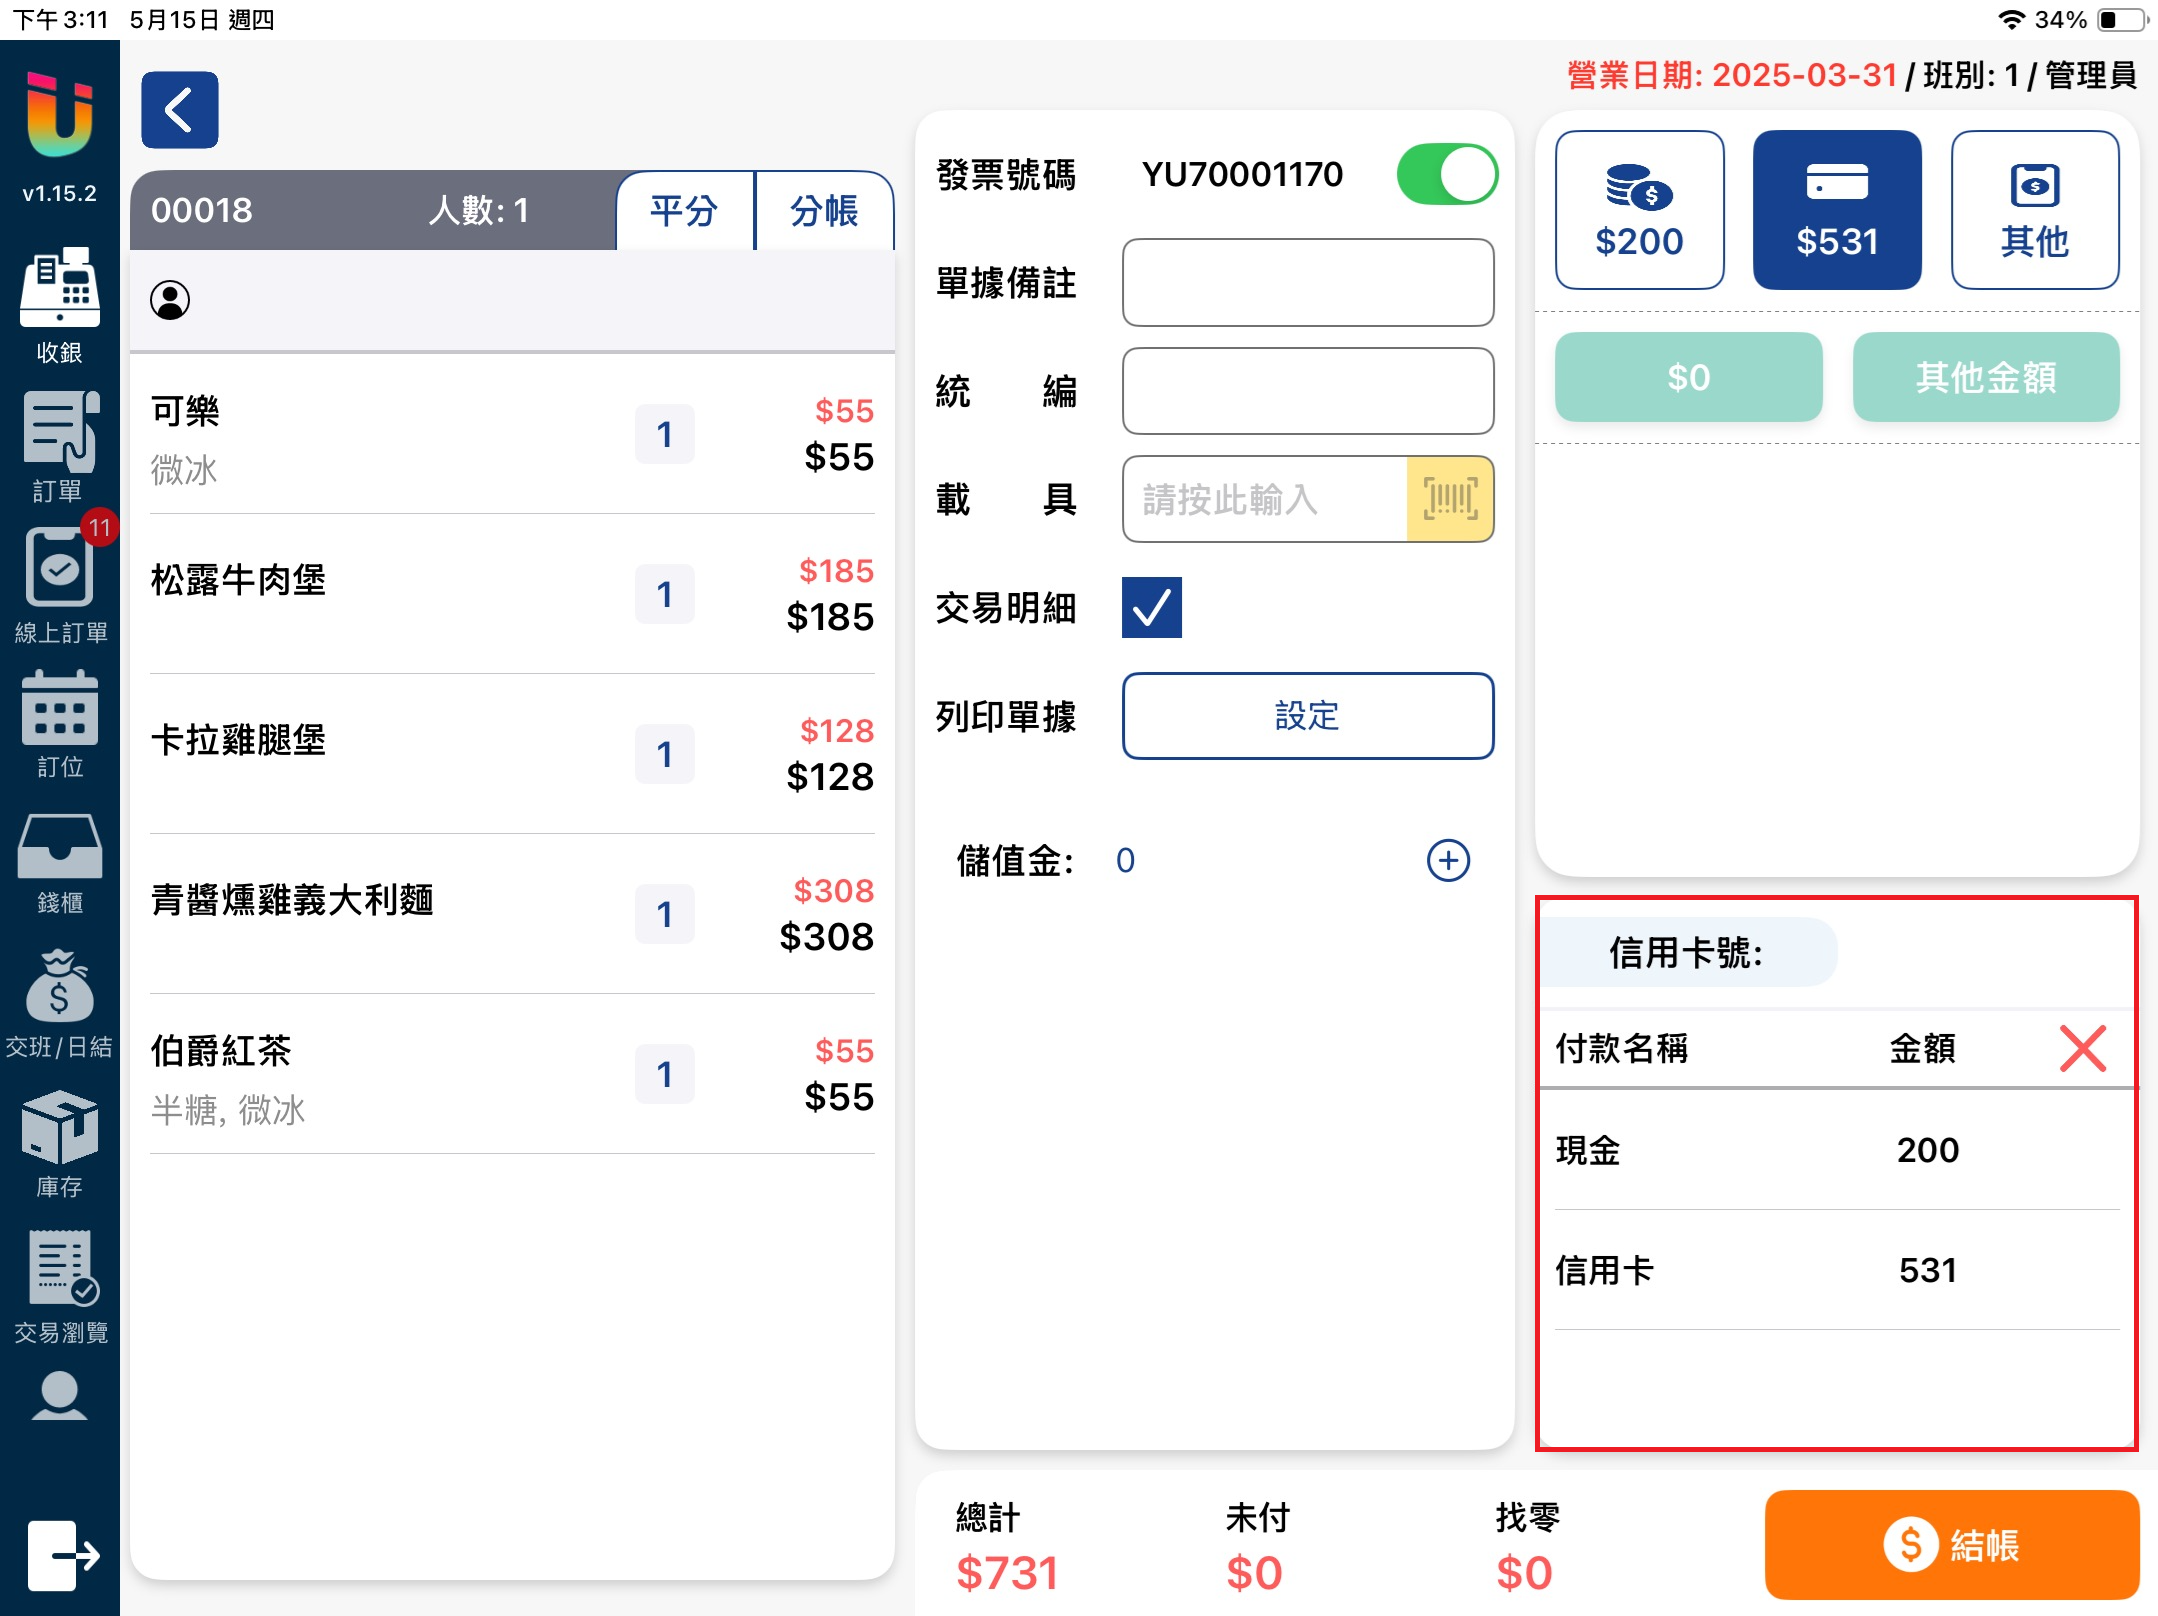Uncheck the 交易明細 checkbox
The image size is (2158, 1616).
1151,607
